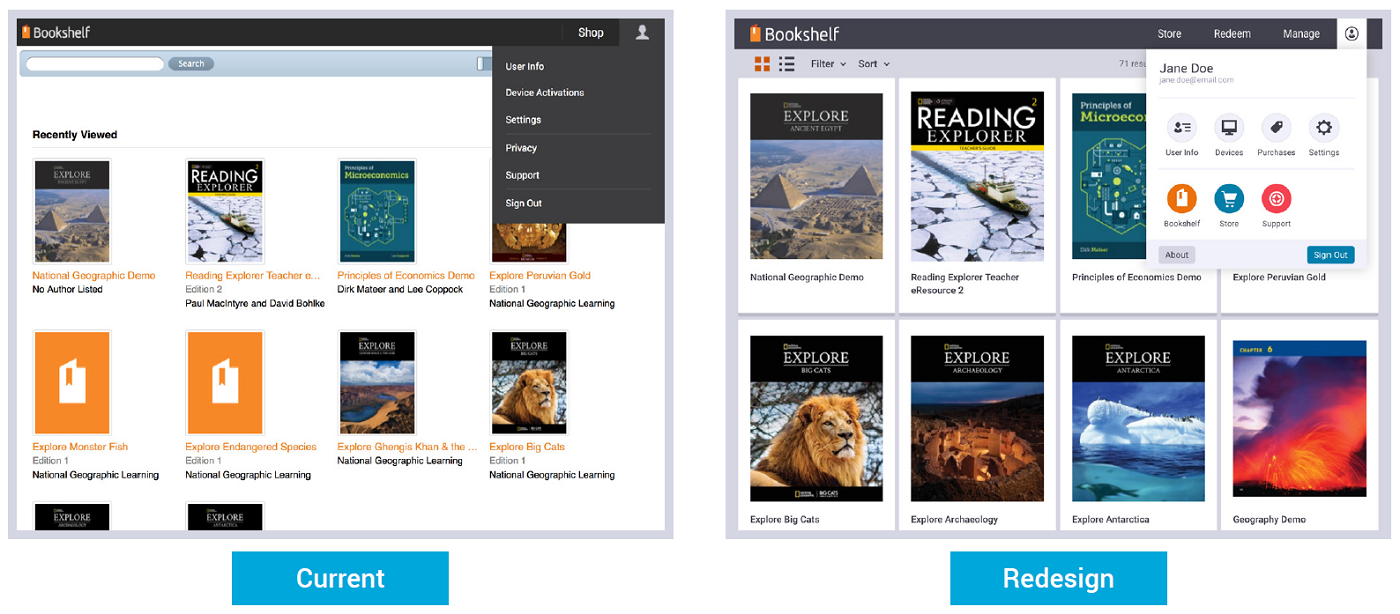This screenshot has height=614, width=1400.
Task: Switch to list view in Redesign toolbar
Action: pyautogui.click(x=787, y=64)
